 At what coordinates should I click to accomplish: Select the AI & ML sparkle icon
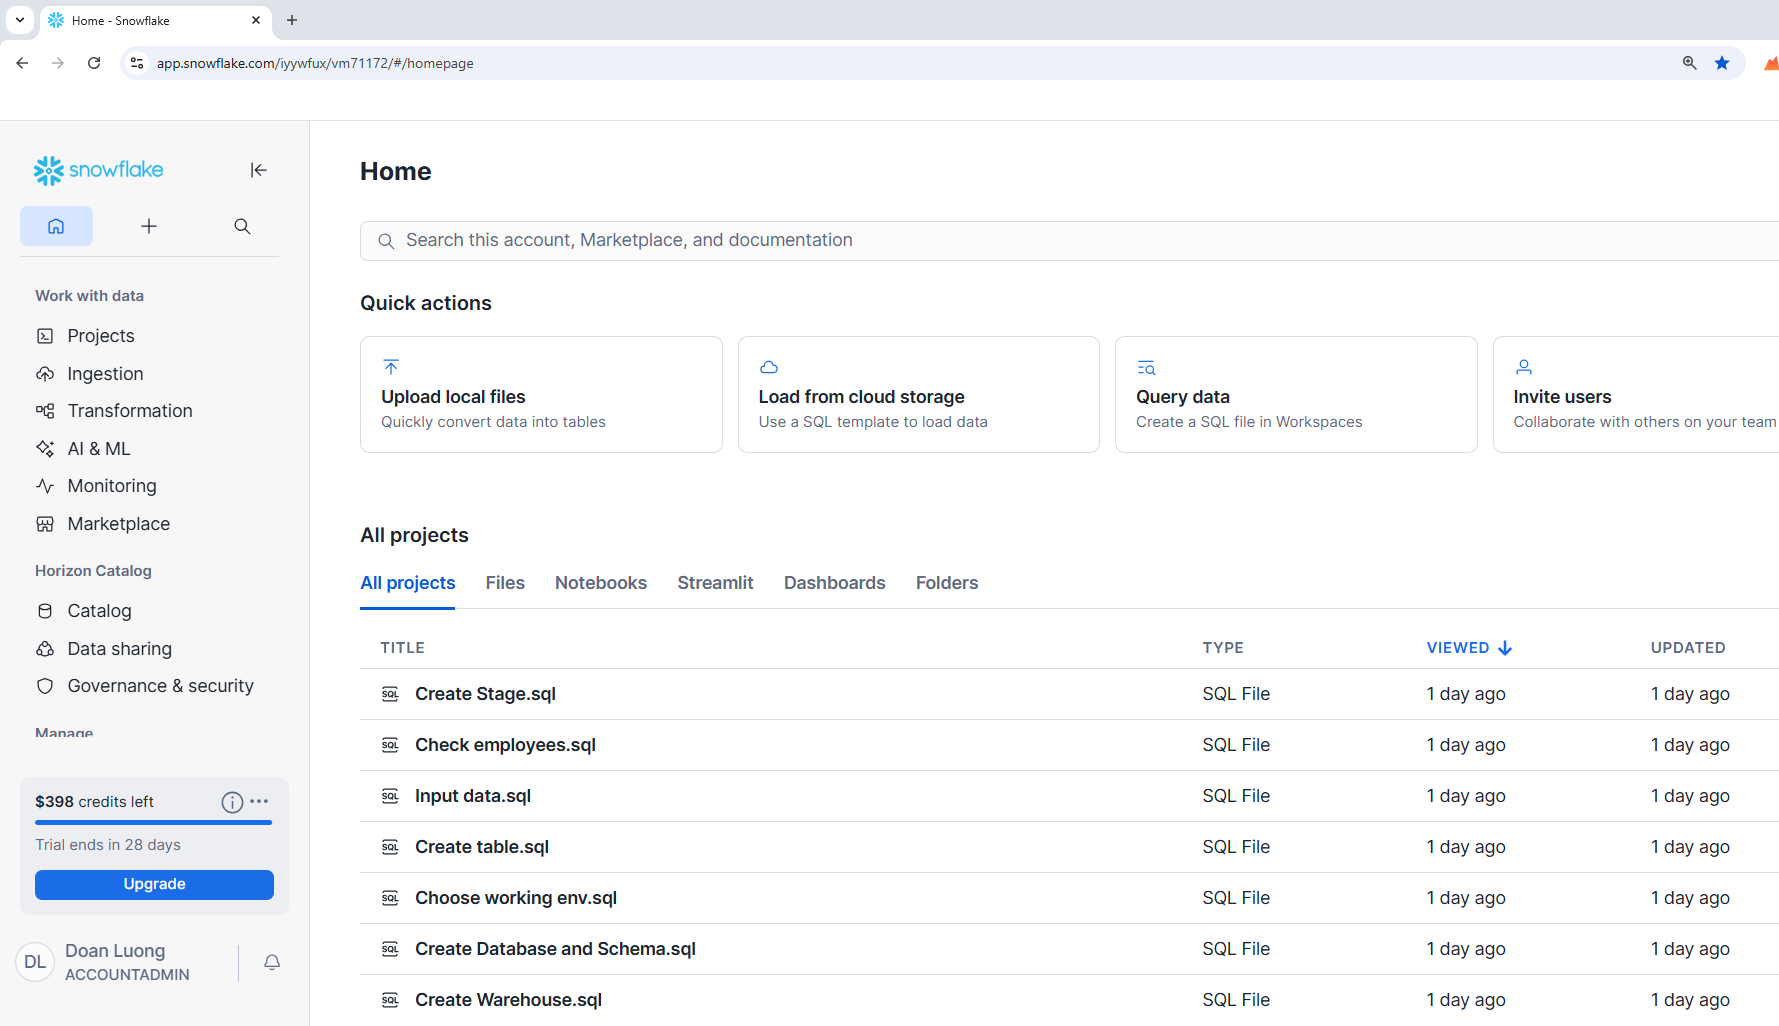[45, 448]
